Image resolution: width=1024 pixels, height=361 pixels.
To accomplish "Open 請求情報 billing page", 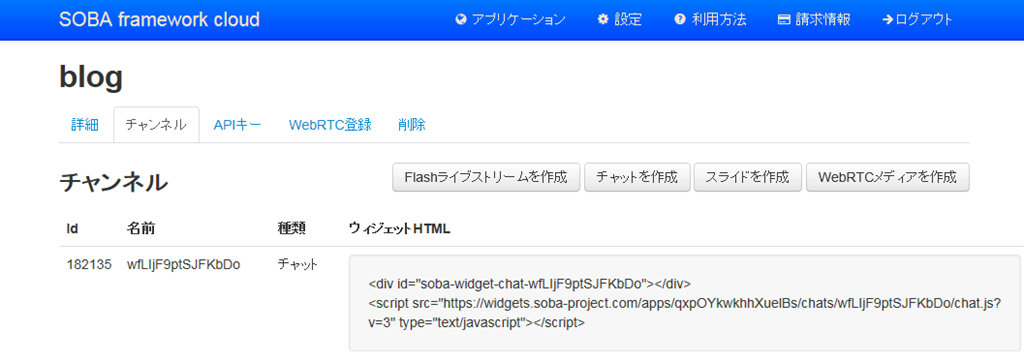I will tap(814, 20).
